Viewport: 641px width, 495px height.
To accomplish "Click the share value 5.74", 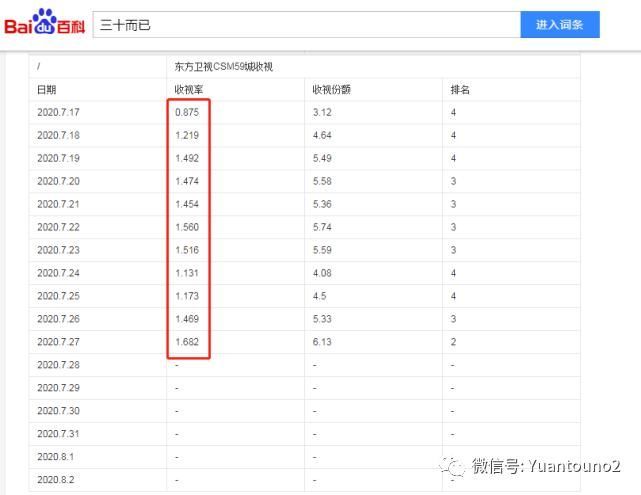I will 322,227.
